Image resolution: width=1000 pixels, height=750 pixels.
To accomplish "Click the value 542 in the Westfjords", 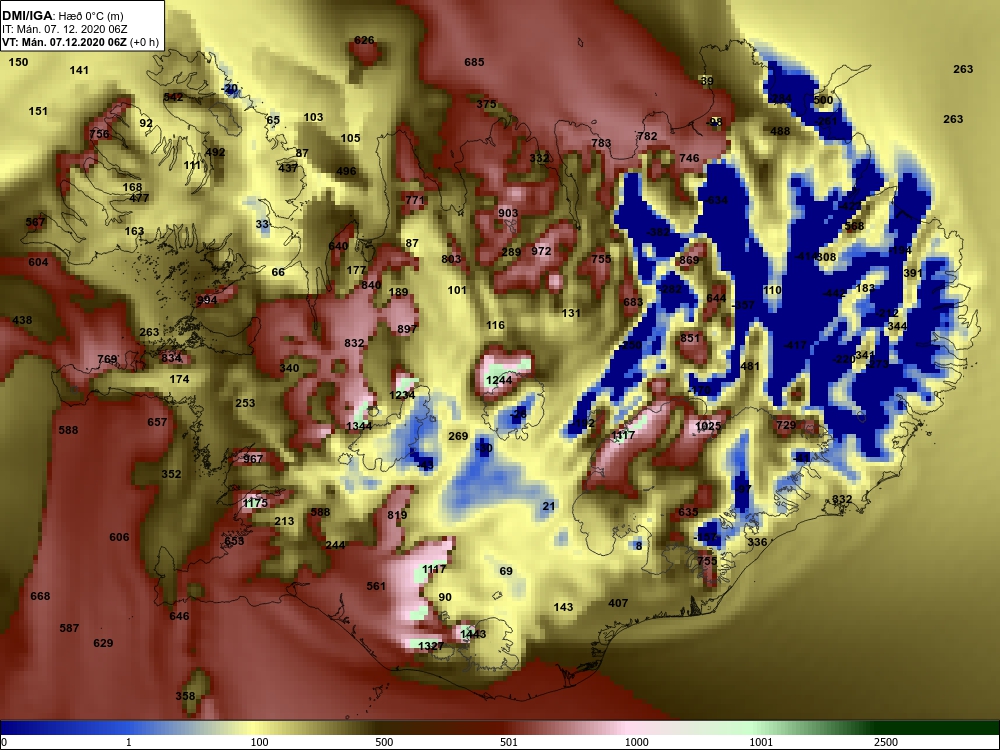I will click(x=173, y=97).
